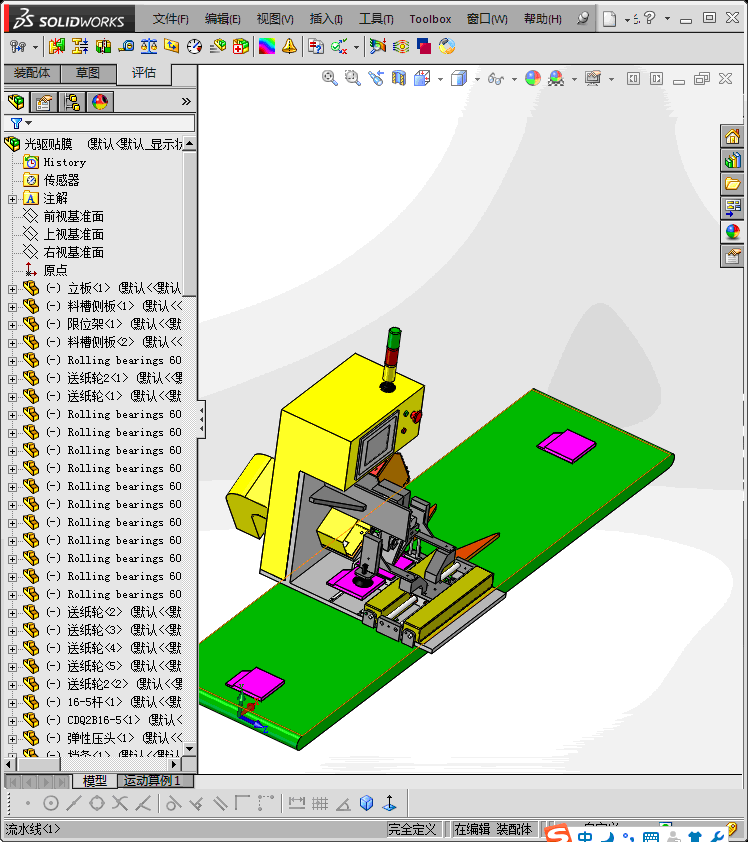Switch to the 草图 tab
The width and height of the screenshot is (748, 842).
tap(88, 72)
